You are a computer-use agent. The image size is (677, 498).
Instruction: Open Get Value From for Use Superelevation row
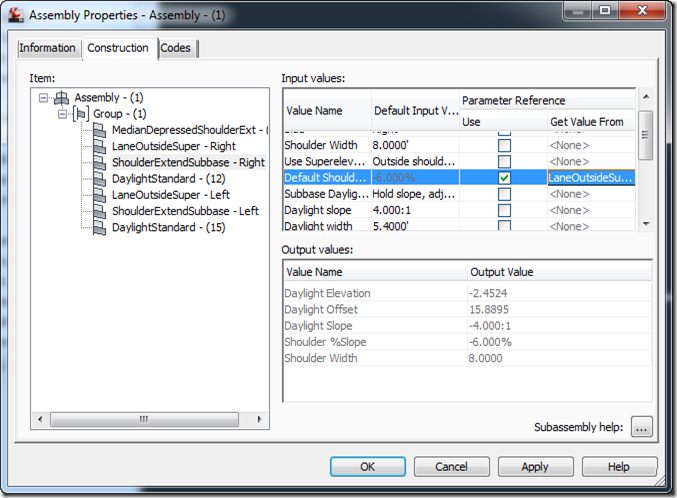pyautogui.click(x=591, y=162)
